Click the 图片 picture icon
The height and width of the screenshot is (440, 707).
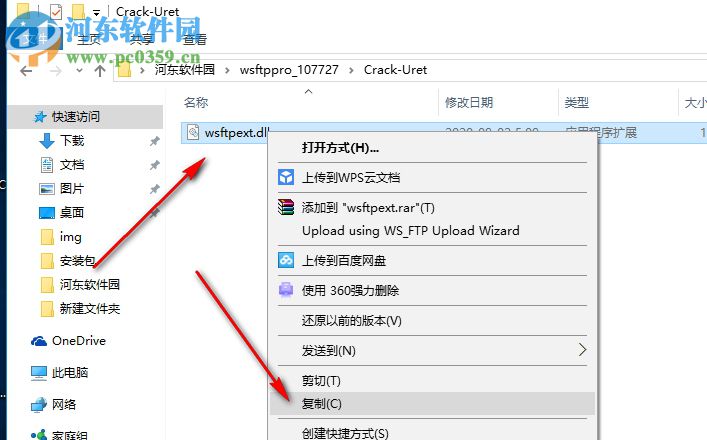47,189
